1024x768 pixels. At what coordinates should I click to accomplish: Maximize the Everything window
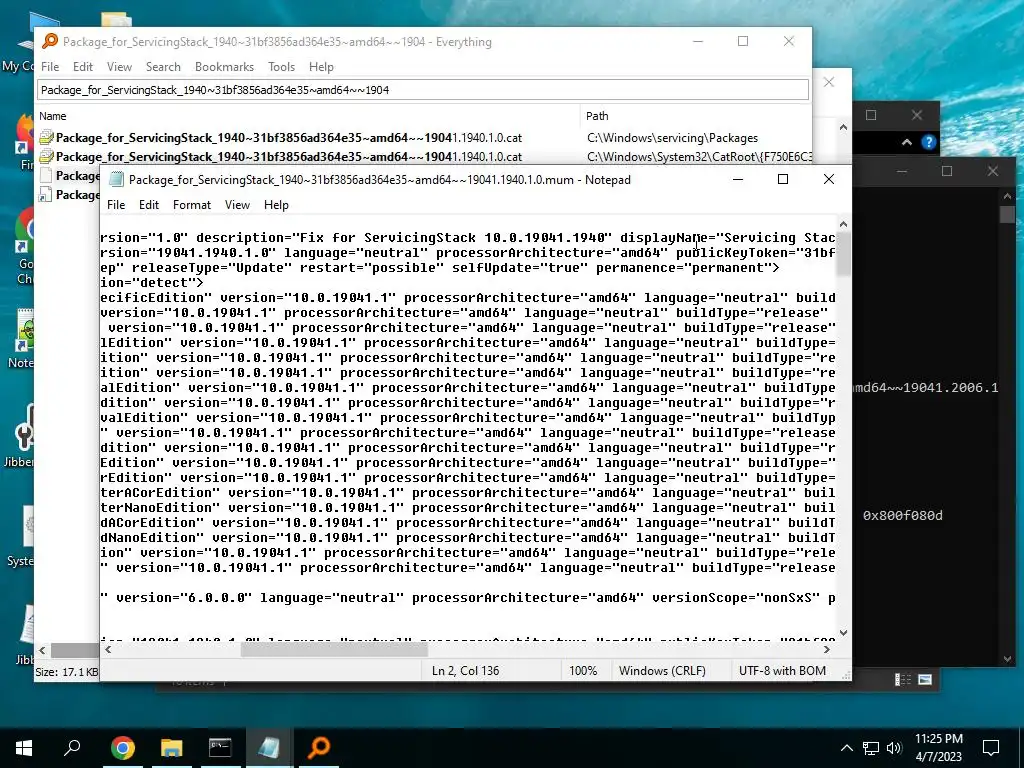743,41
